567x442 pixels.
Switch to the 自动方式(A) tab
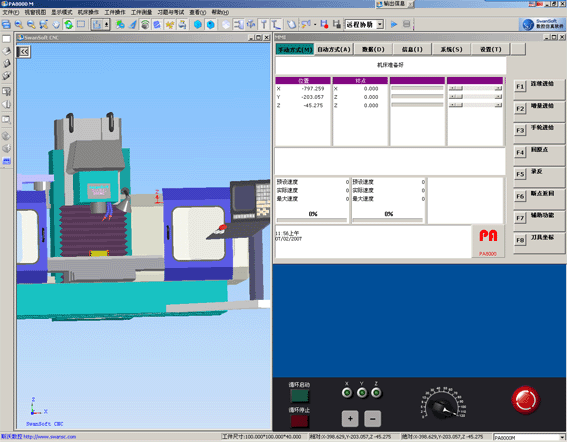point(334,50)
